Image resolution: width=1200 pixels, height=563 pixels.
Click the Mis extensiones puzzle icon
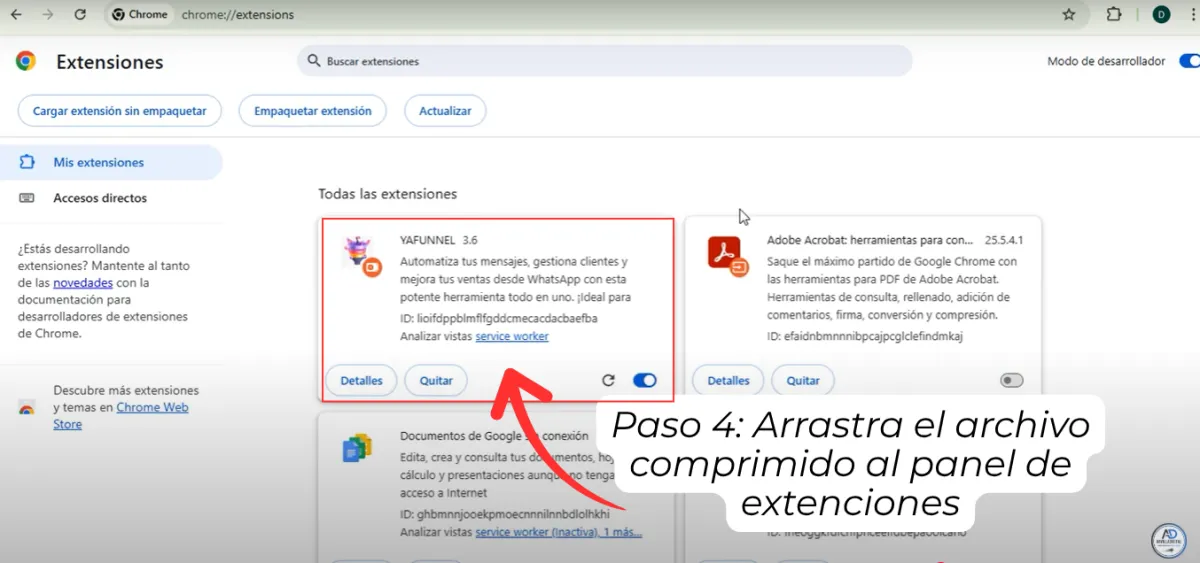(27, 162)
